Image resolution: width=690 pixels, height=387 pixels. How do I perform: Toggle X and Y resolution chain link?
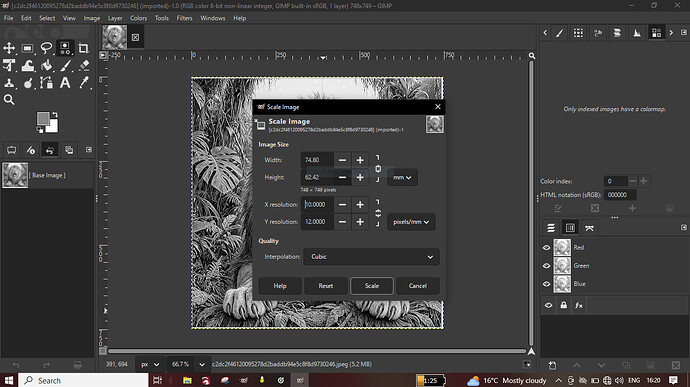coord(378,213)
